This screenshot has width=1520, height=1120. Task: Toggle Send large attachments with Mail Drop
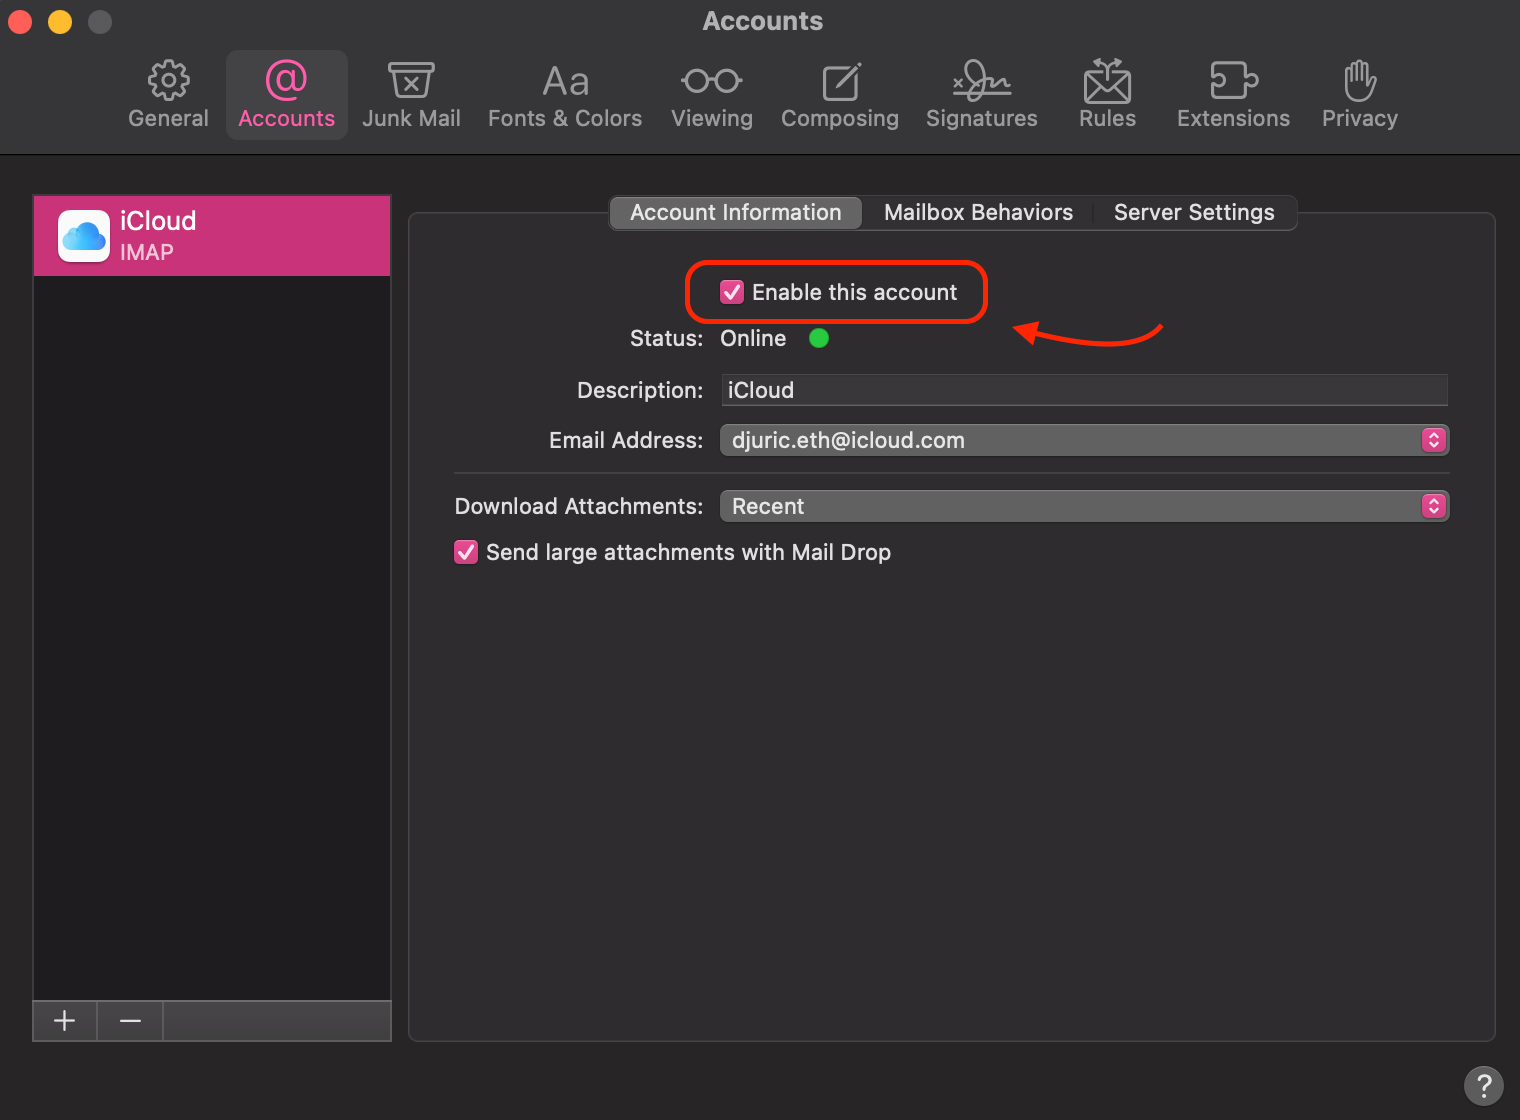click(x=466, y=552)
